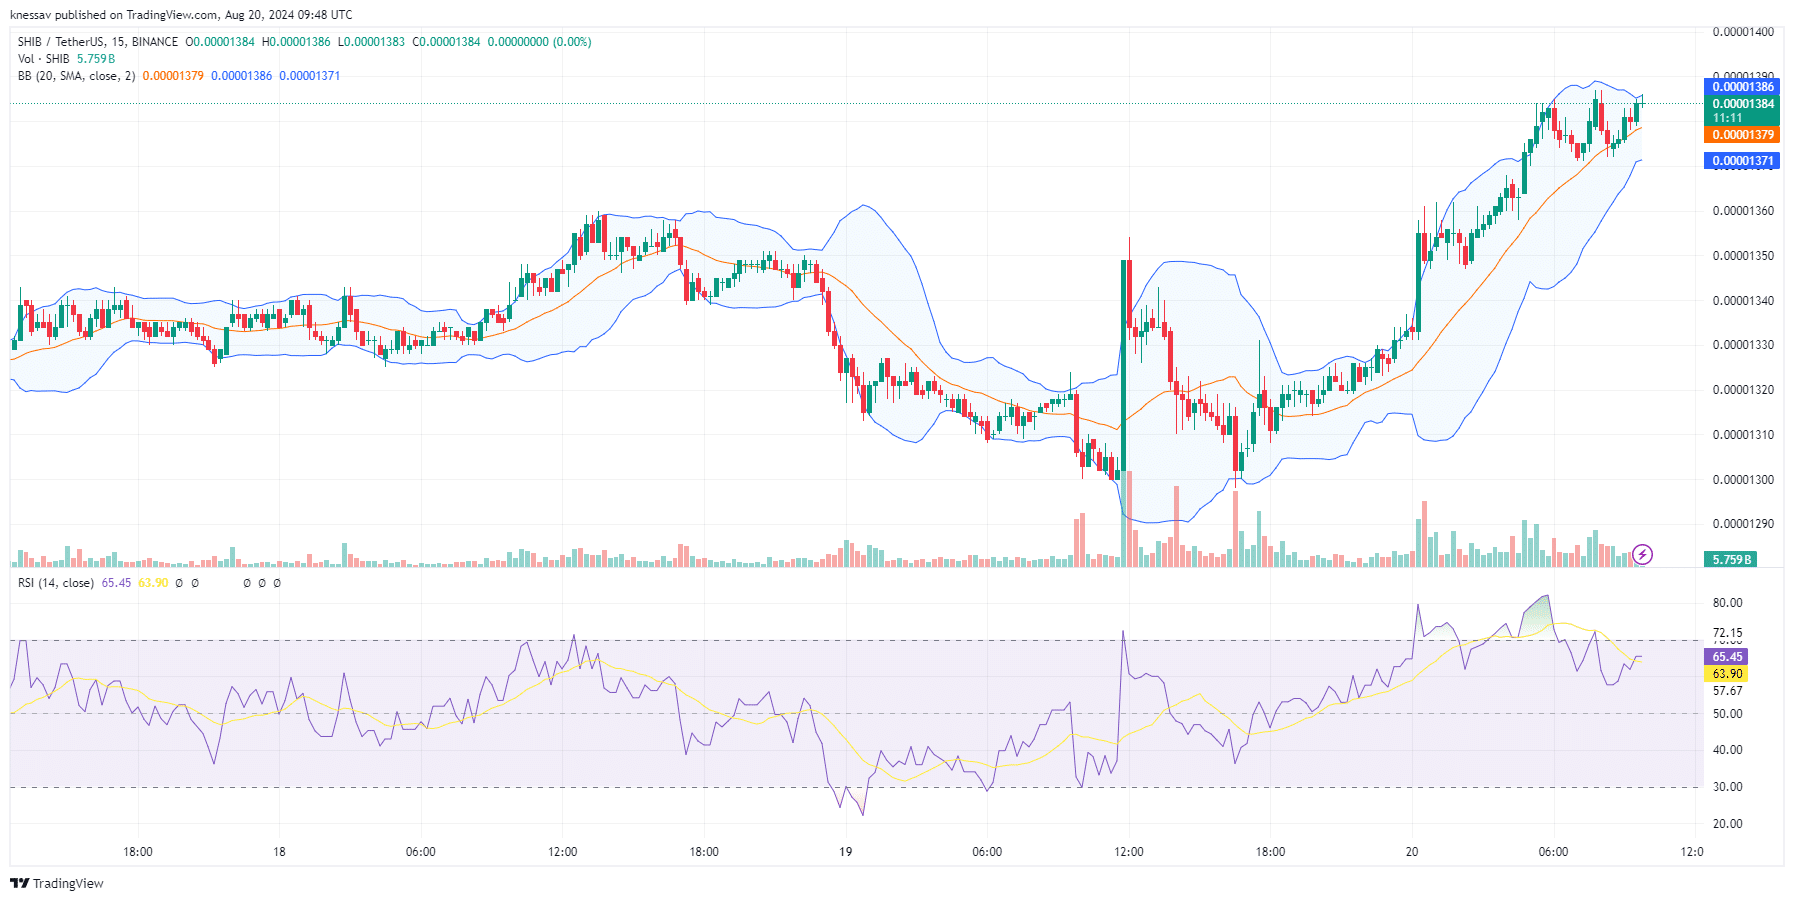Click the 0.00001371 value in BB legend
The width and height of the screenshot is (1794, 901).
click(310, 76)
